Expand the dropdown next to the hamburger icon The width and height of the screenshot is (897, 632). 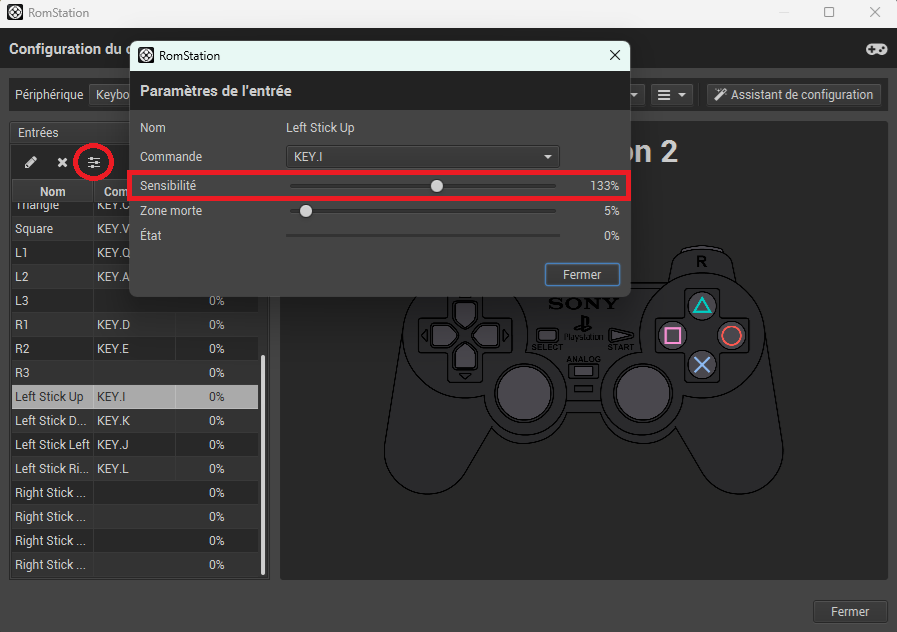pos(681,94)
